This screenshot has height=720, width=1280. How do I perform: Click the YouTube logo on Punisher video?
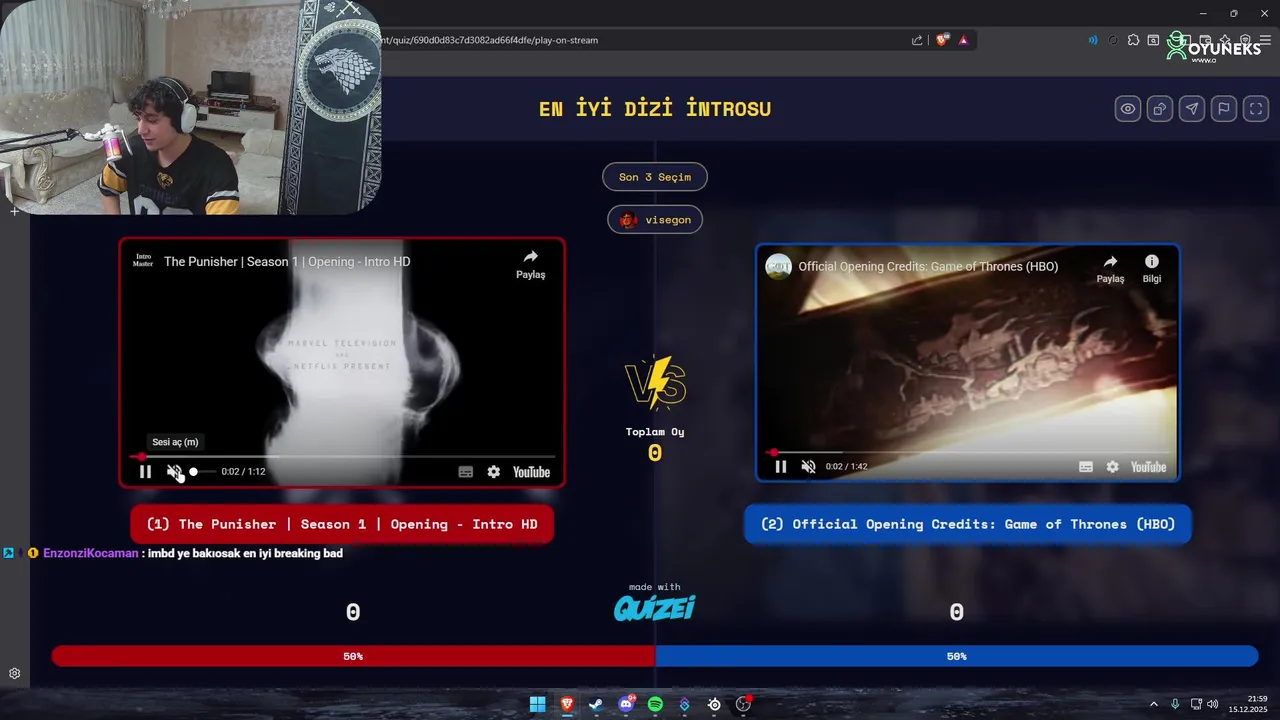coord(532,472)
